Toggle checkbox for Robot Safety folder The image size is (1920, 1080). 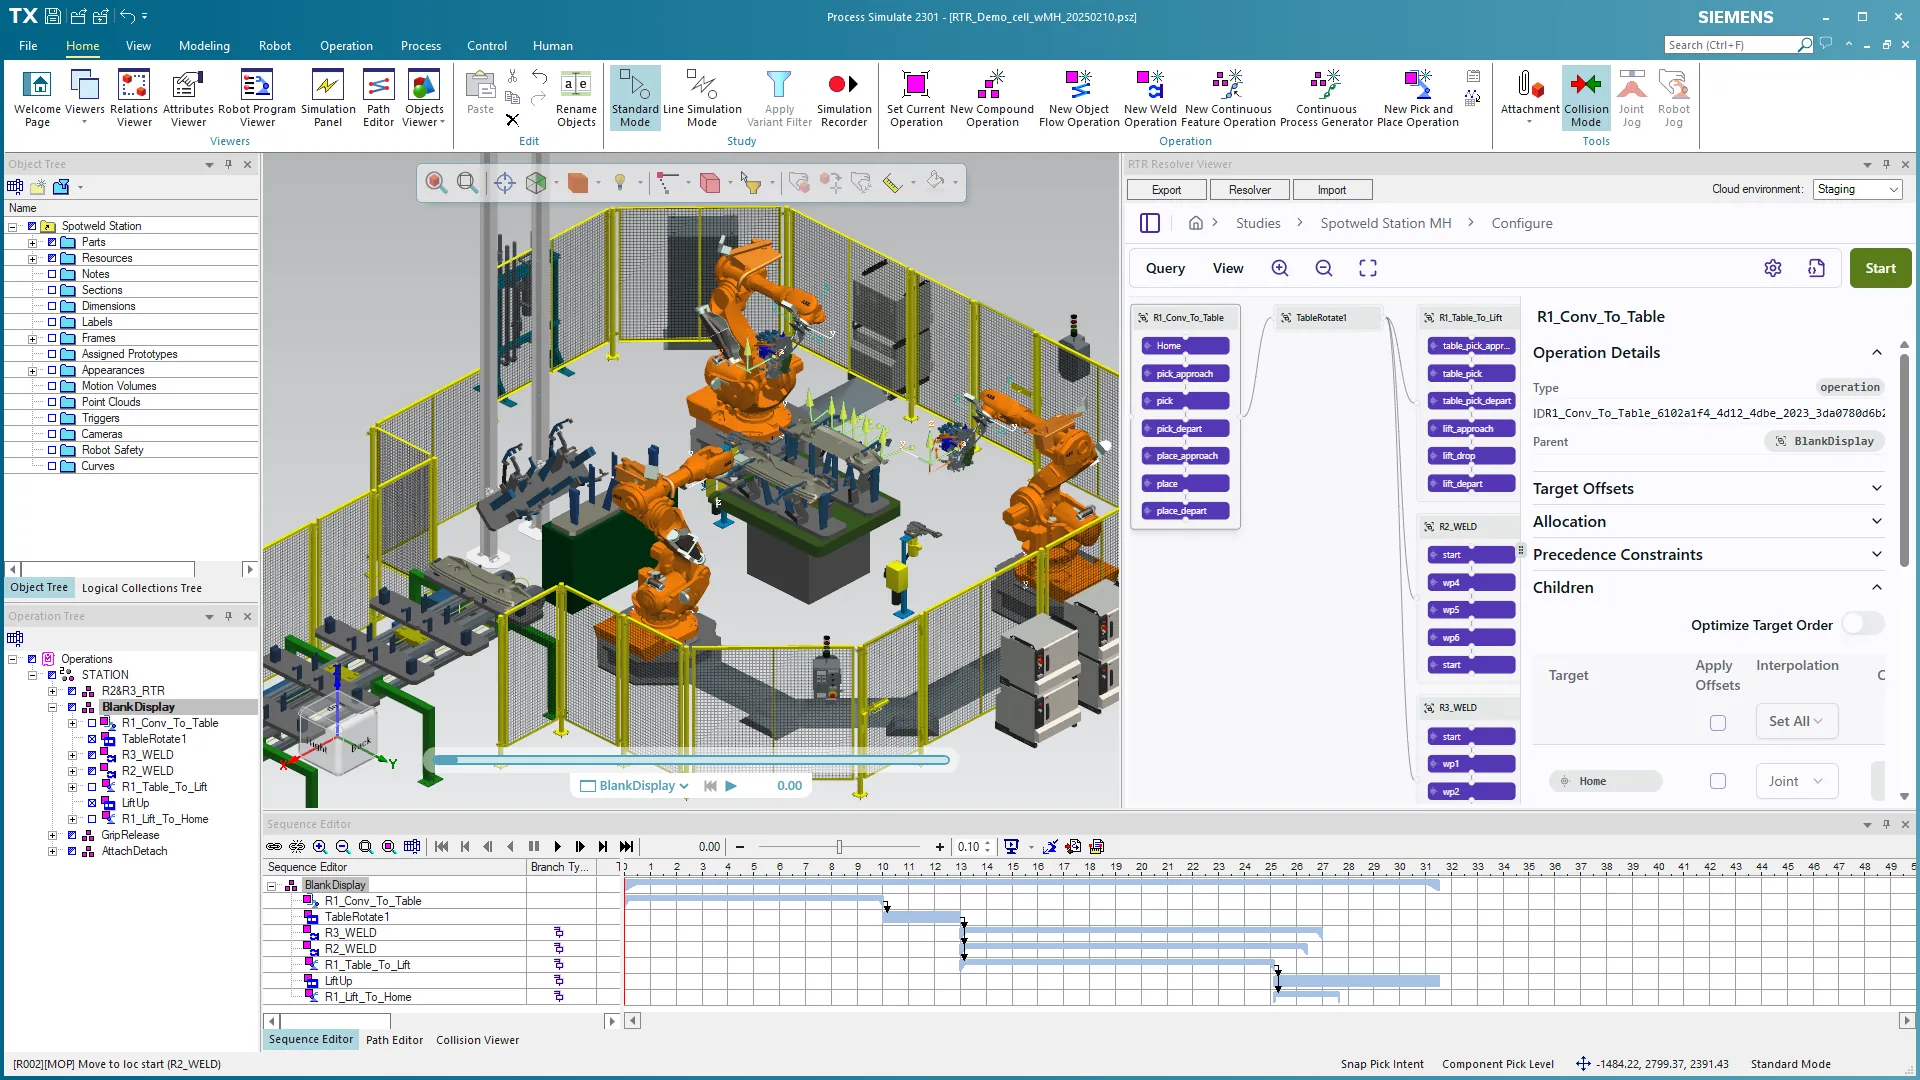click(x=52, y=450)
